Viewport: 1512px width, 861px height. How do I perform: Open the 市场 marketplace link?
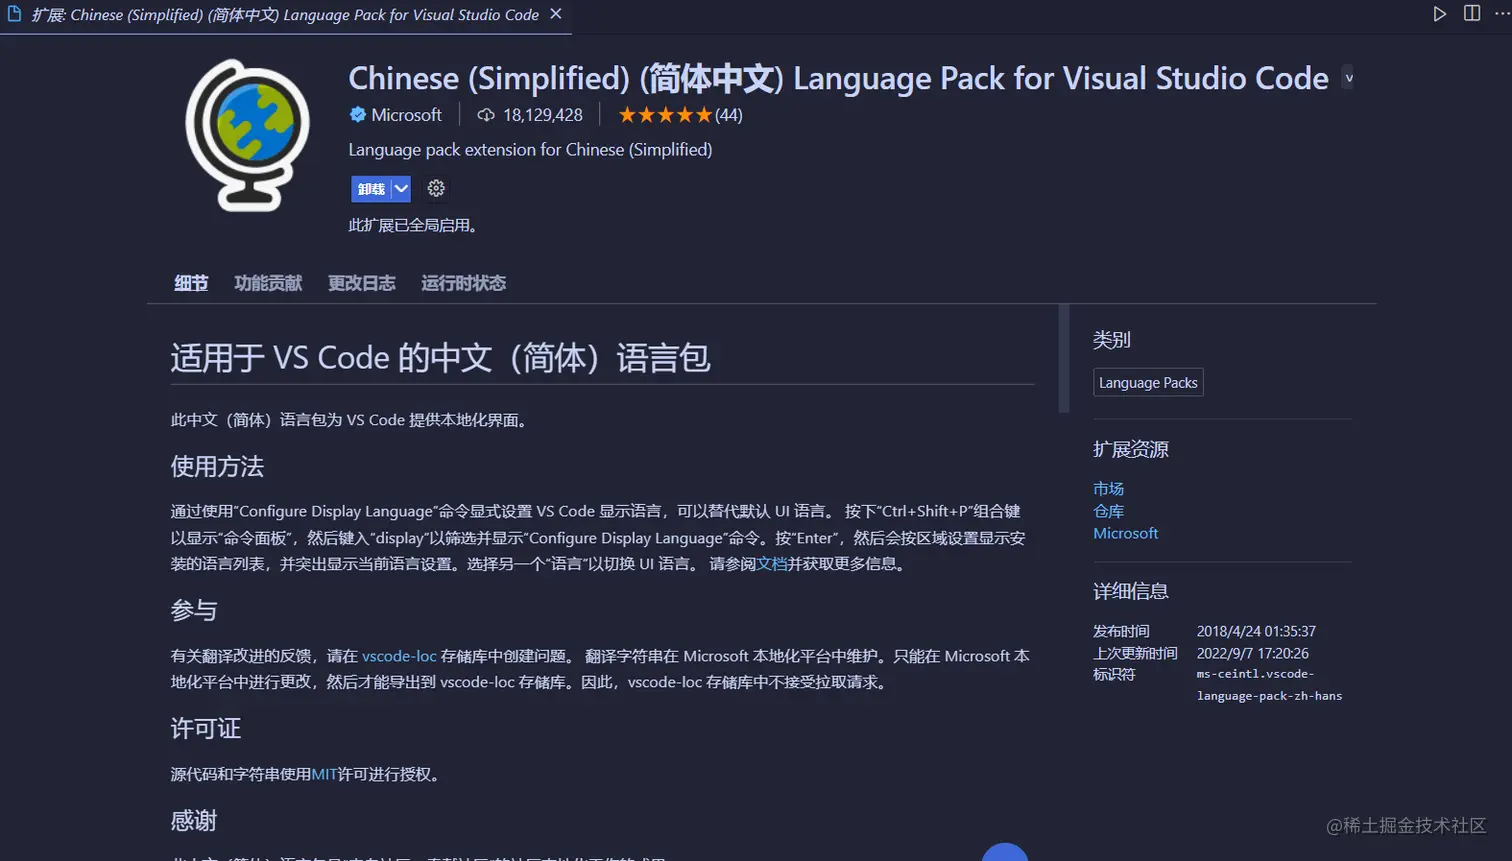pos(1108,488)
